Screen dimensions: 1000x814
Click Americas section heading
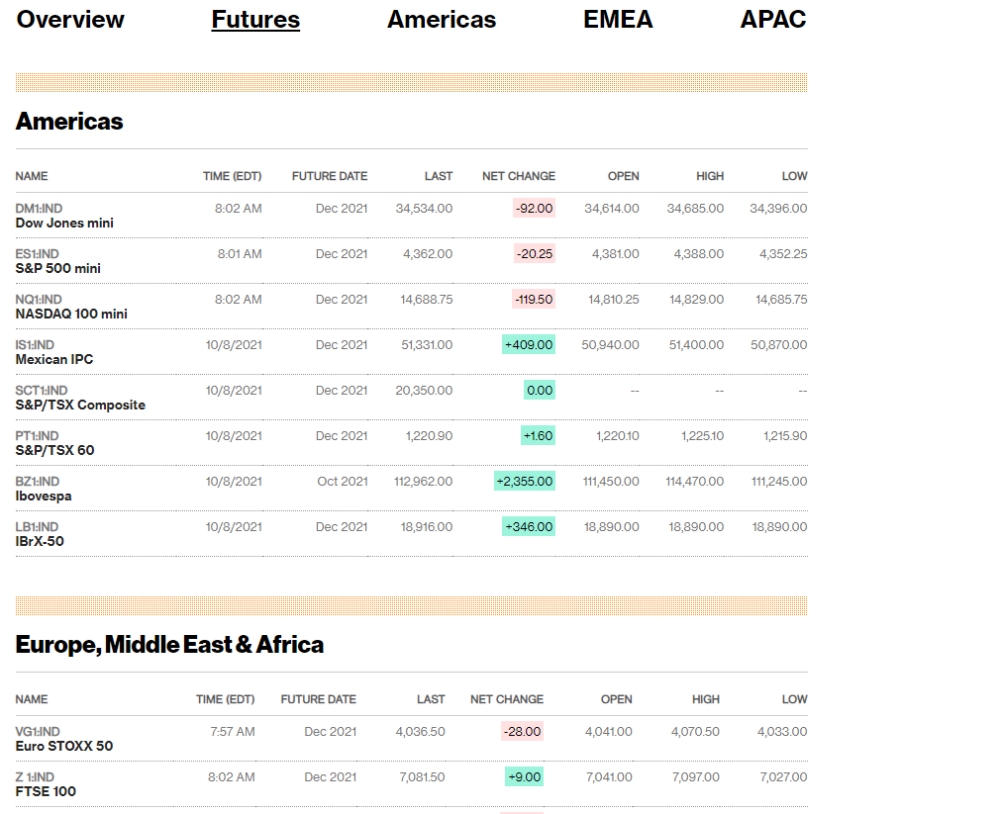coord(70,121)
